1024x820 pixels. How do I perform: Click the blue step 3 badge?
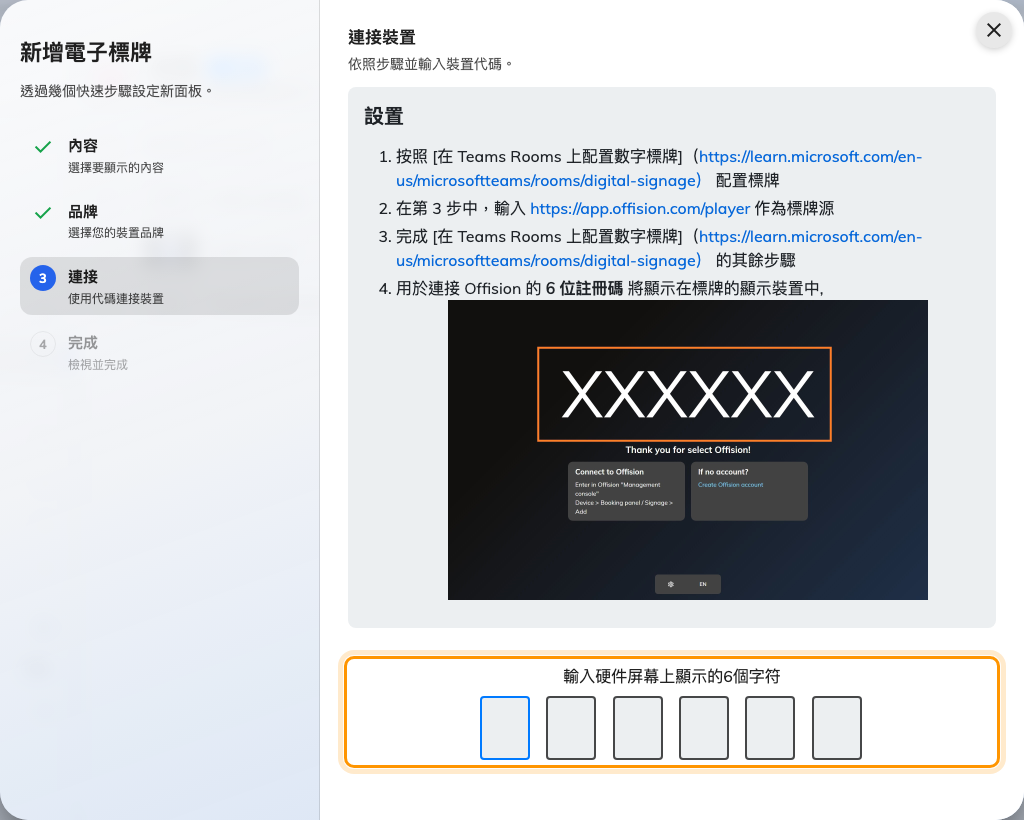click(x=43, y=278)
